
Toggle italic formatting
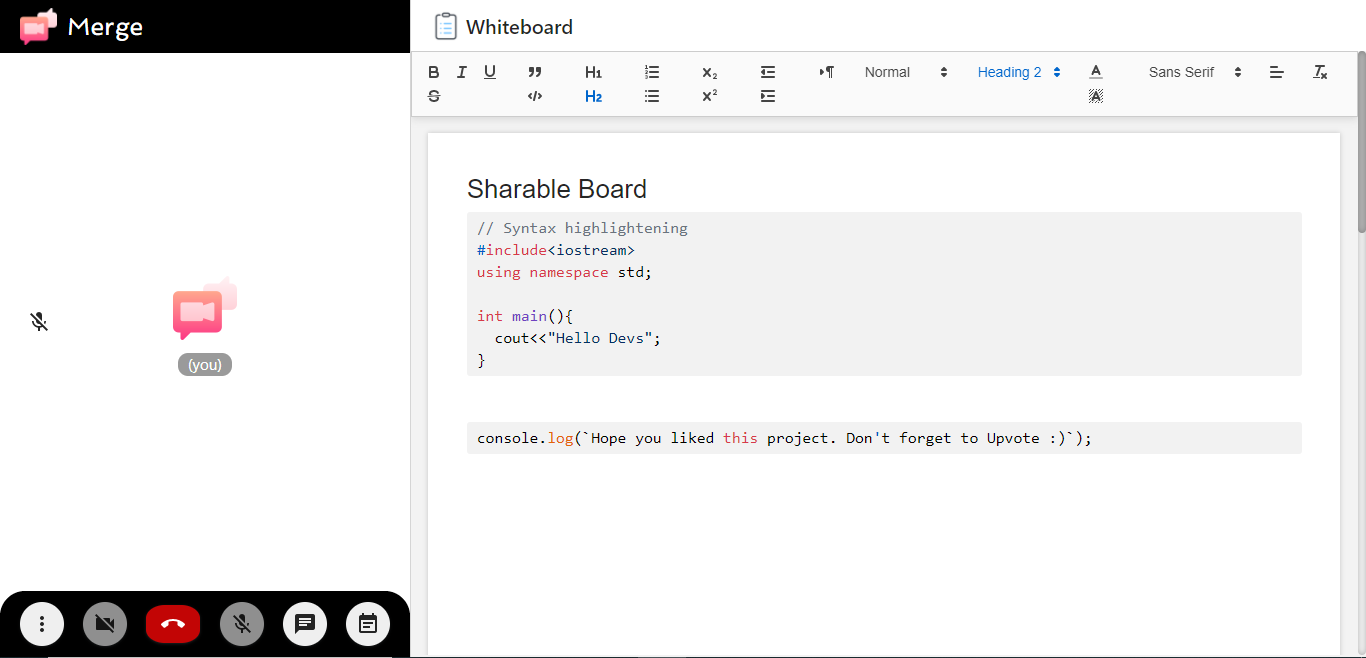point(461,72)
